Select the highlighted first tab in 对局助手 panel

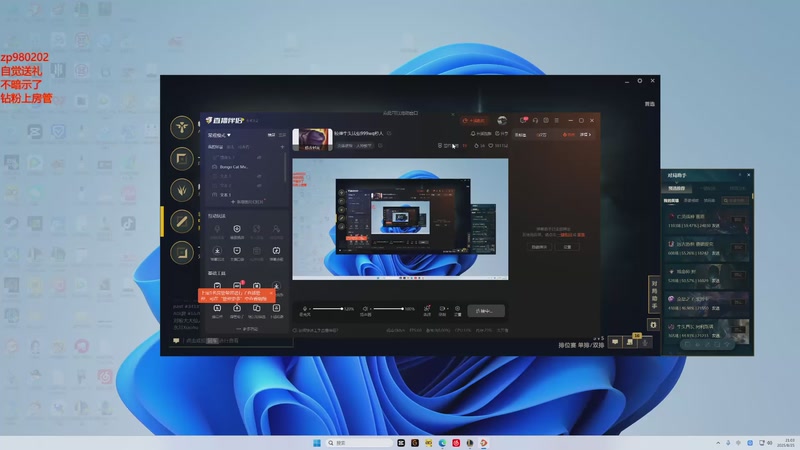coord(676,188)
